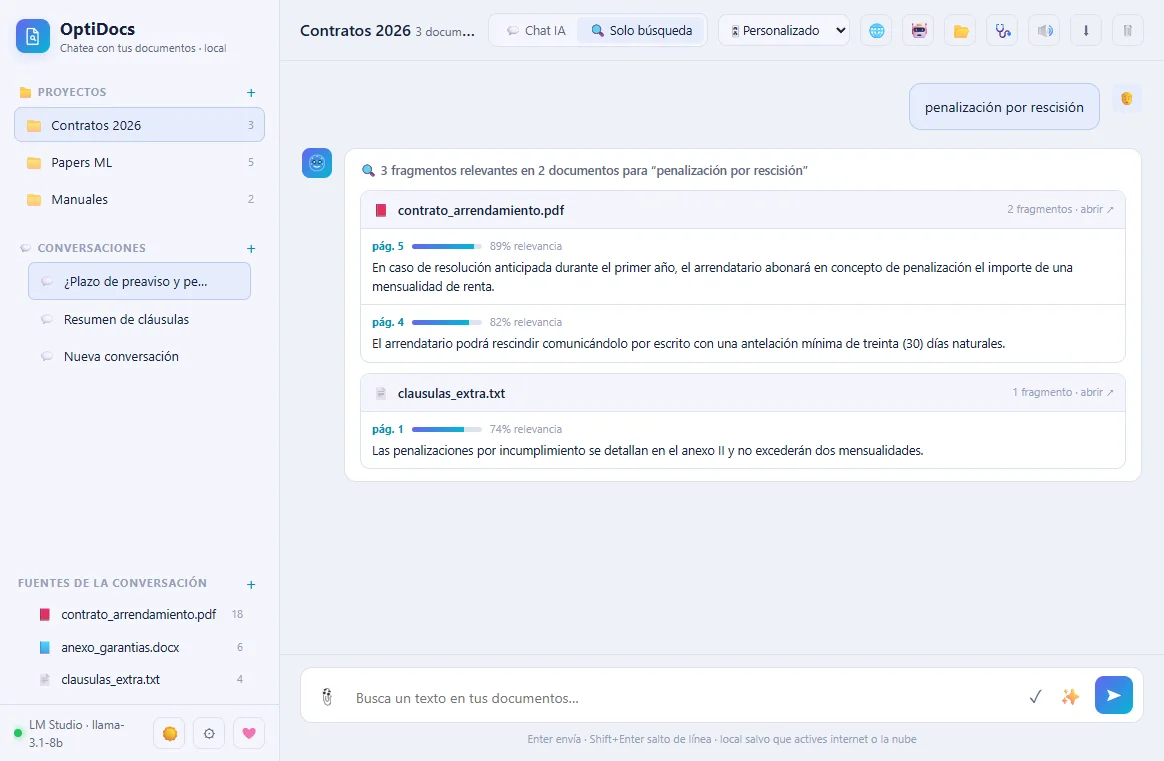Open diagnostics stethoscope icon
Image resolution: width=1164 pixels, height=761 pixels.
tap(1003, 30)
